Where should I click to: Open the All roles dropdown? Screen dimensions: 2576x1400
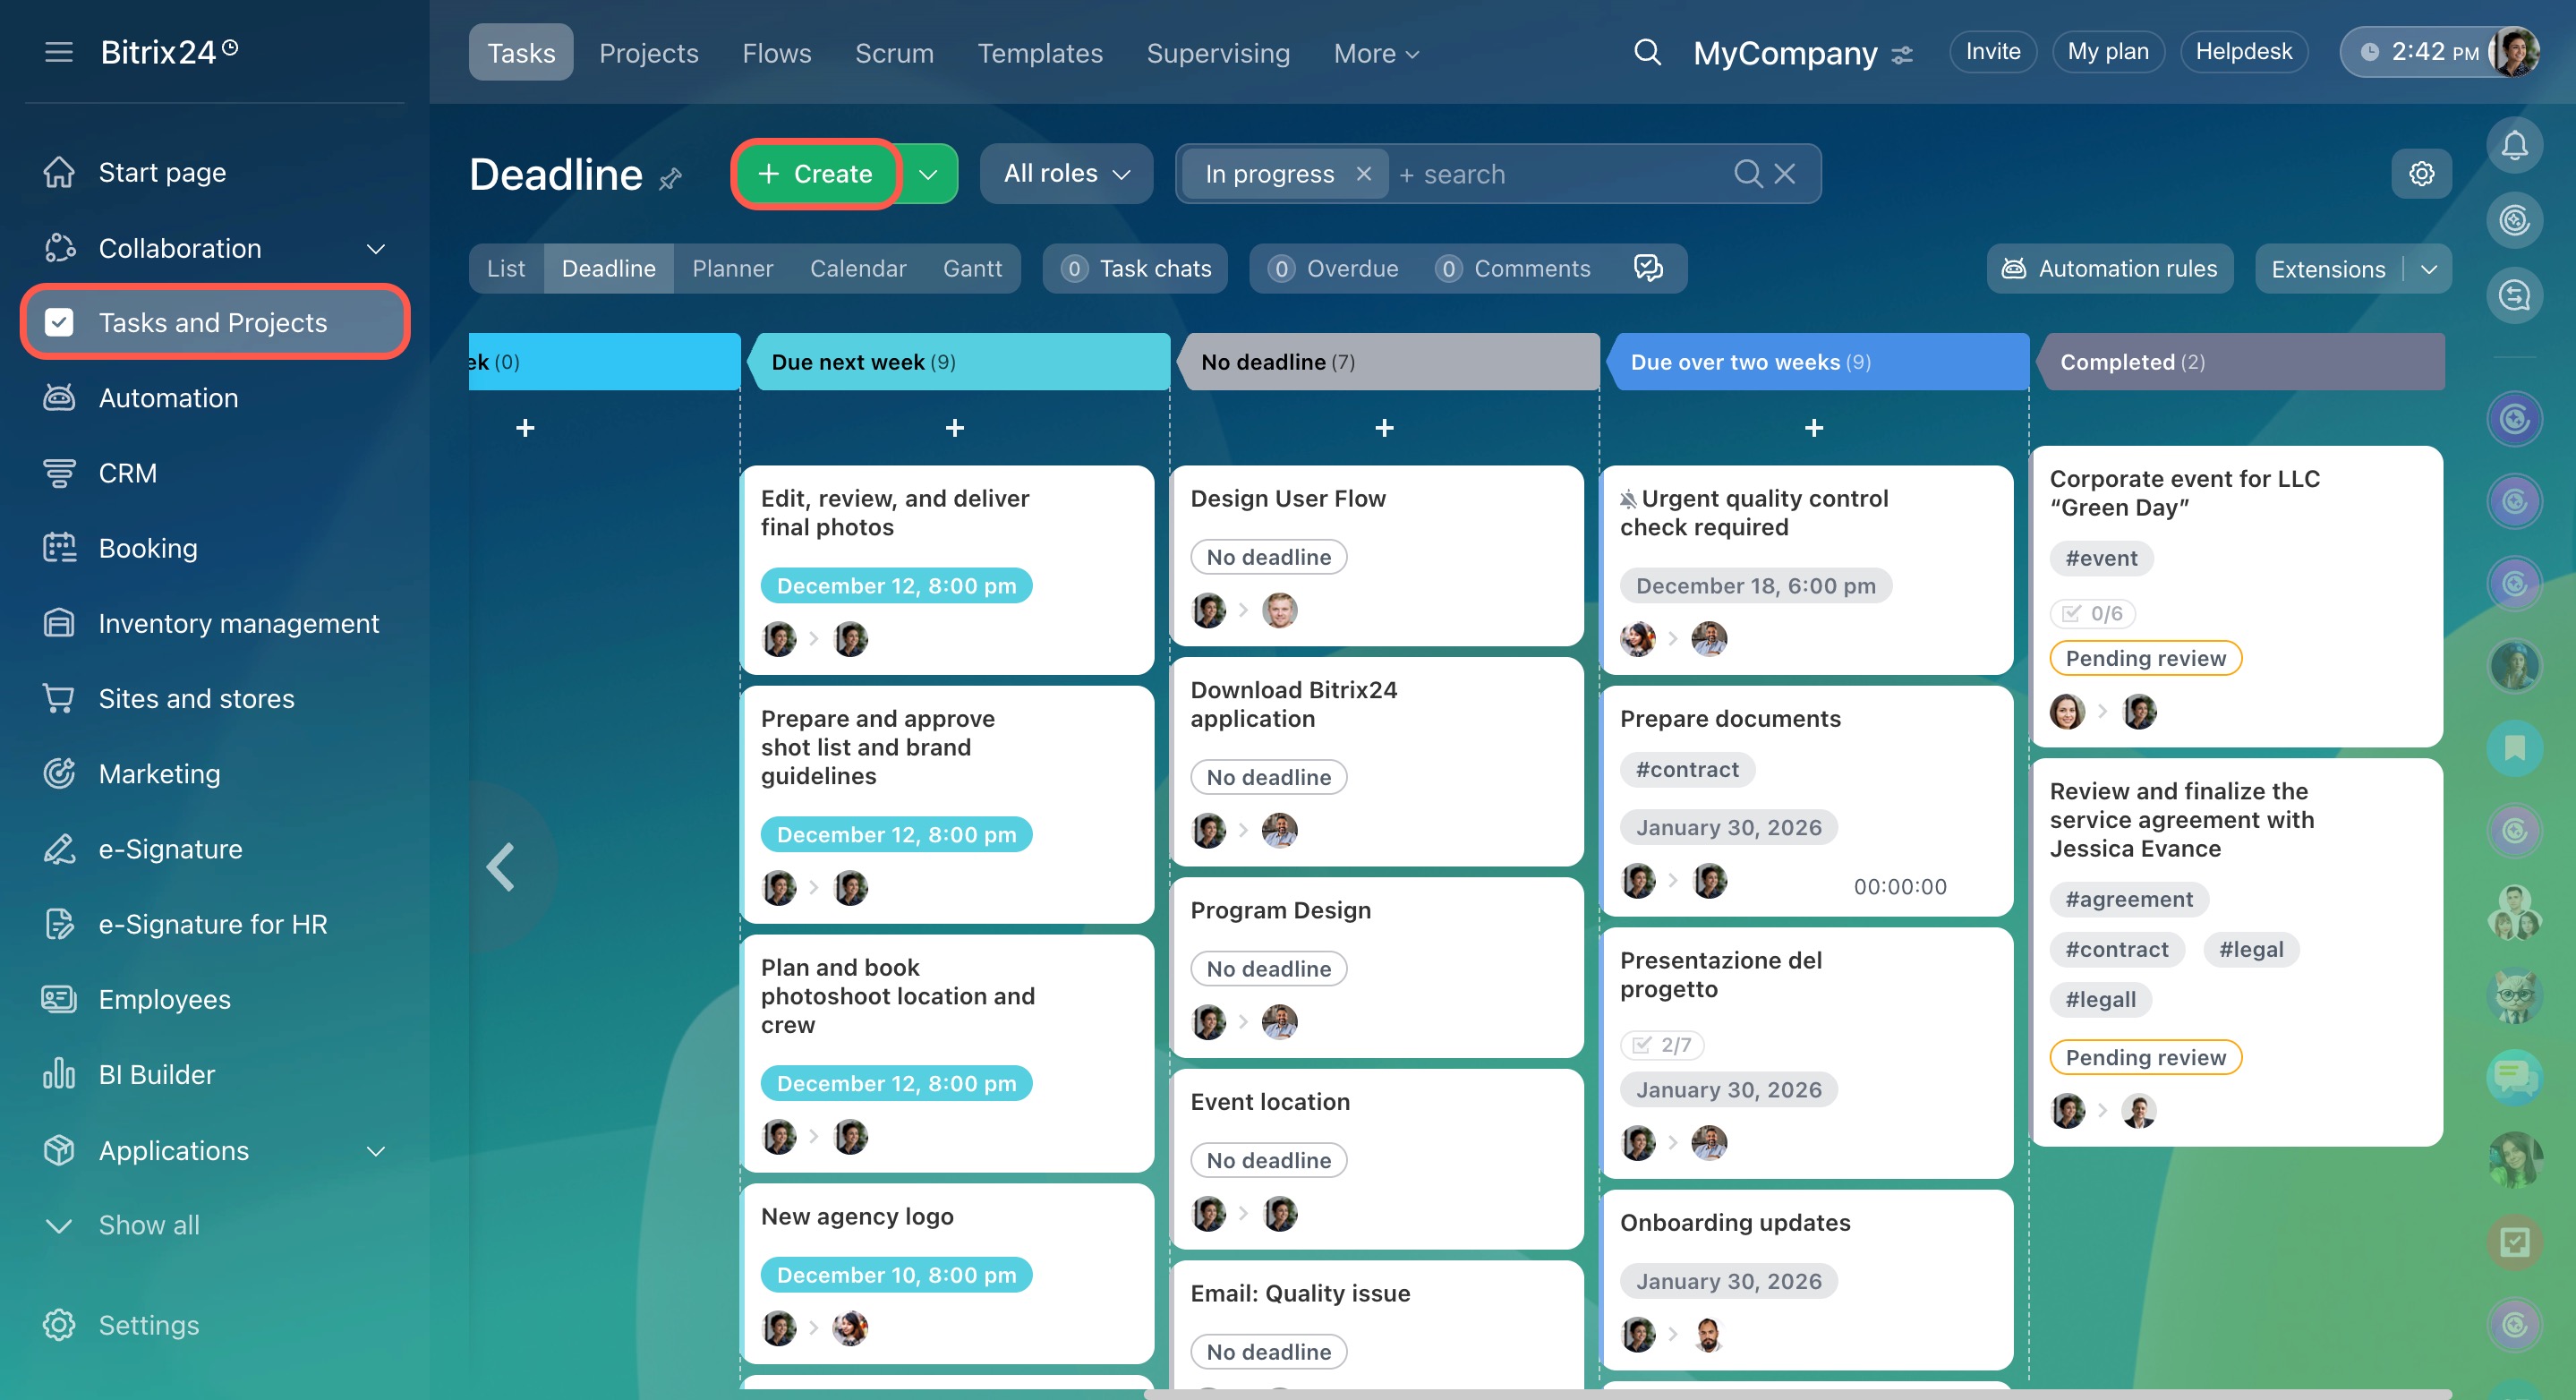coord(1066,174)
